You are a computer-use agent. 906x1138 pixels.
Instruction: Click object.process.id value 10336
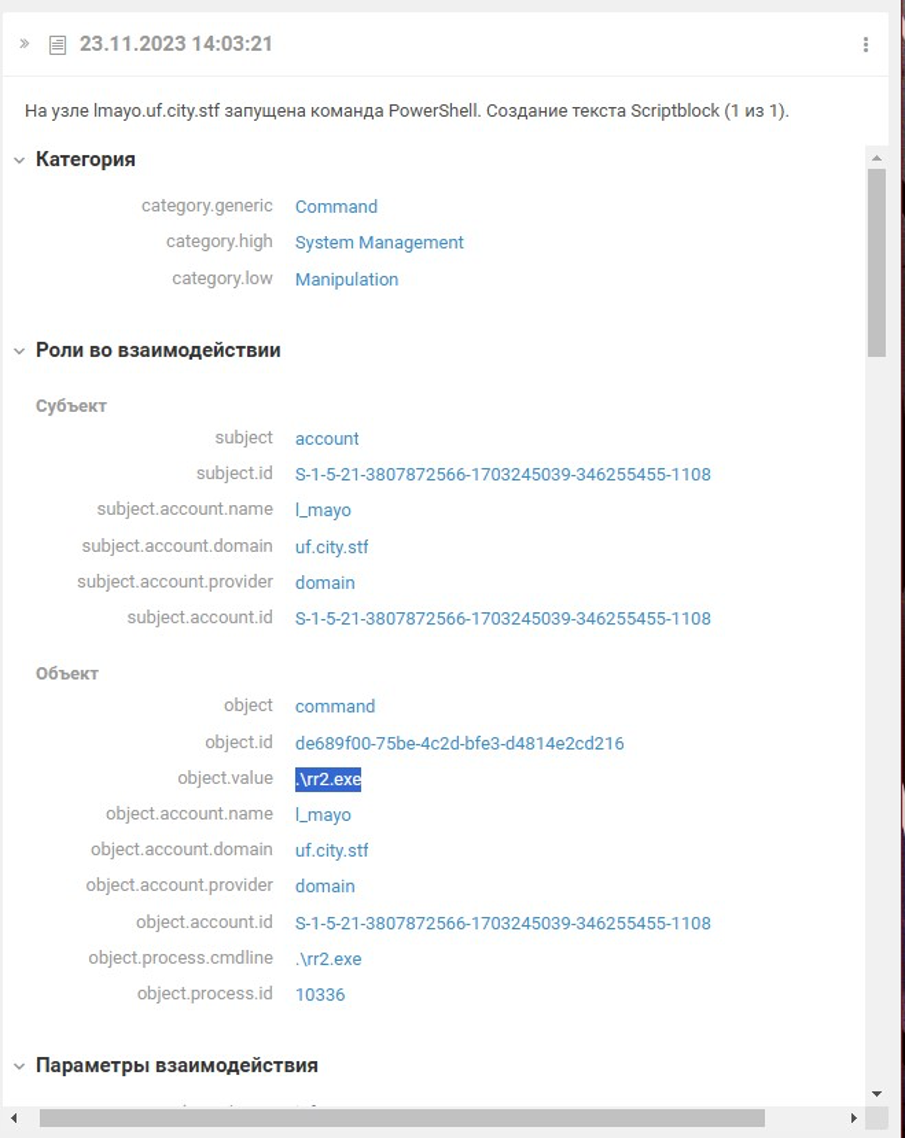tap(320, 995)
